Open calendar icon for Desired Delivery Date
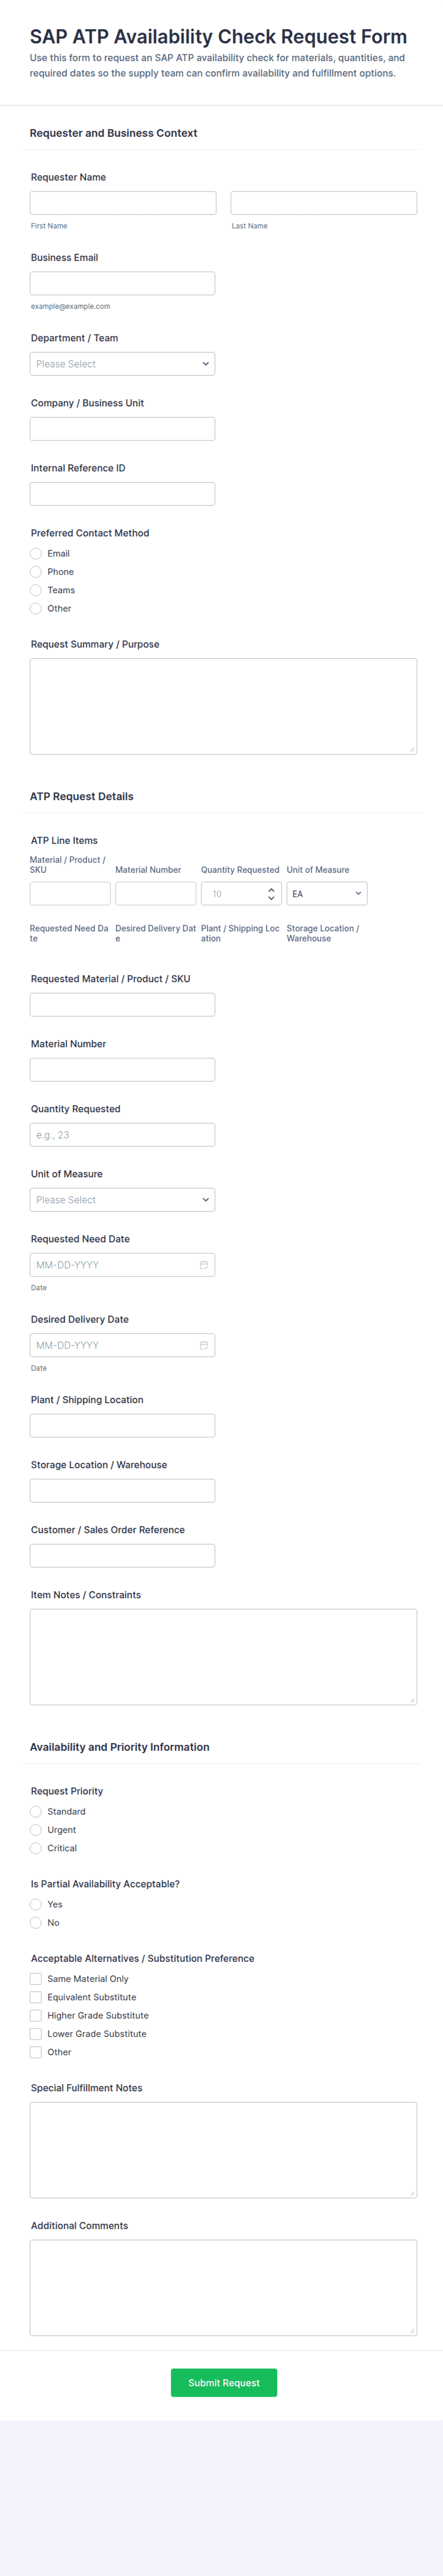The height and width of the screenshot is (2576, 443). tap(203, 1345)
